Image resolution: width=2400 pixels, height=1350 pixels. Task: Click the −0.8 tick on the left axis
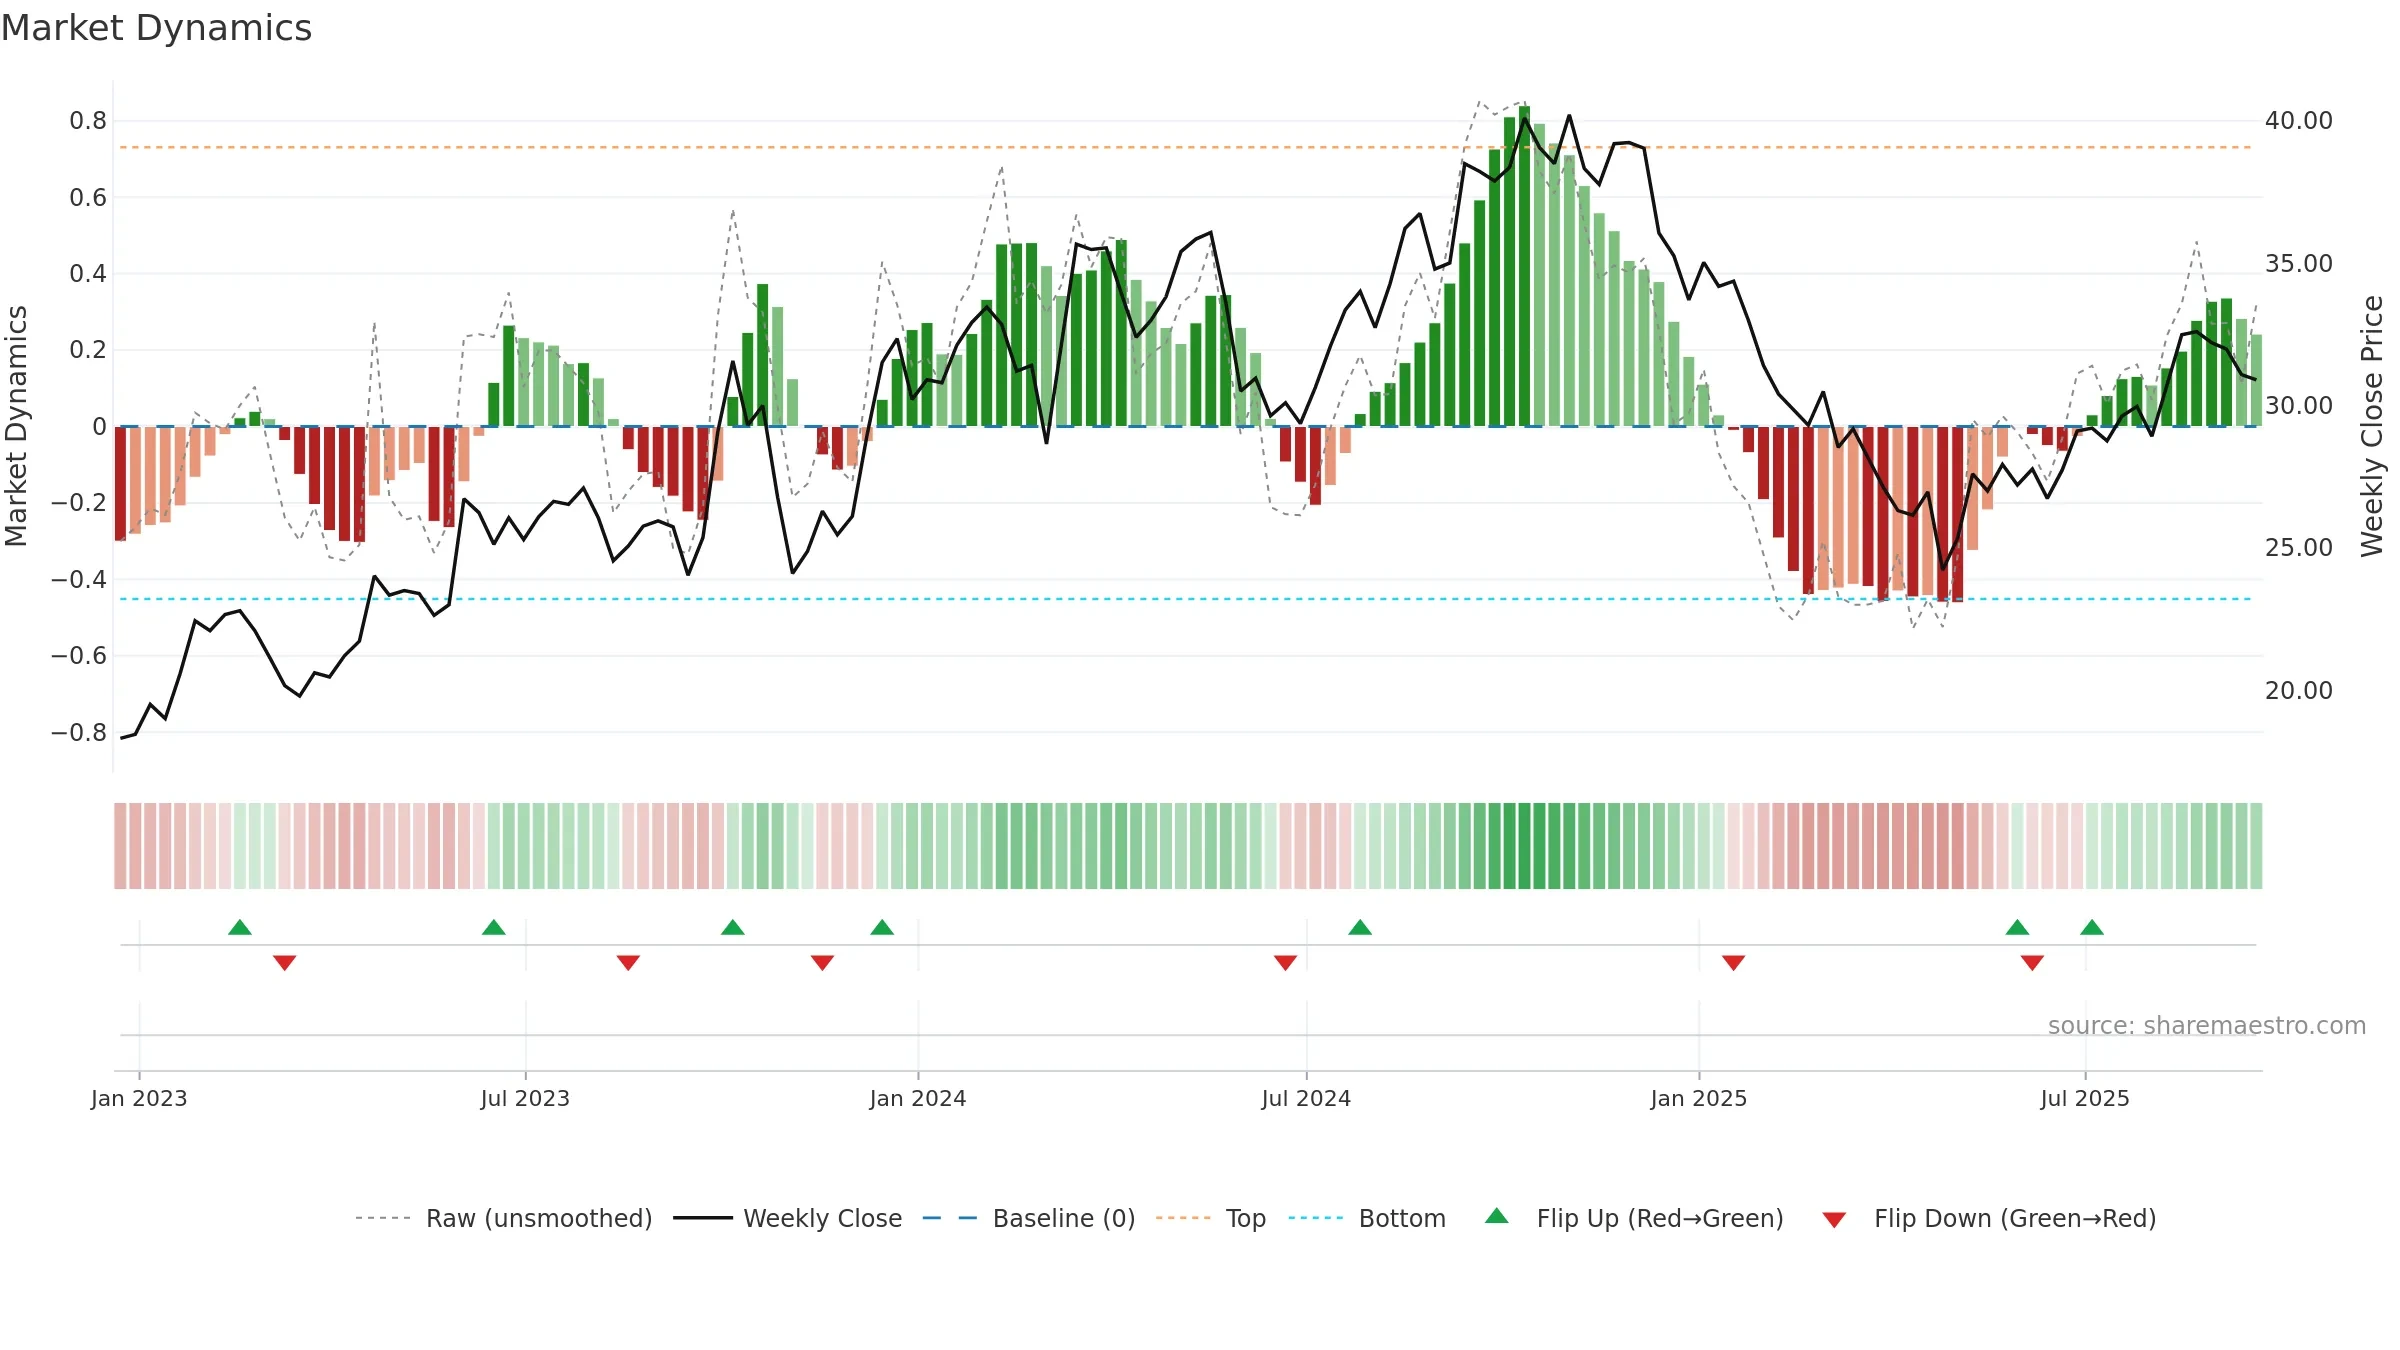(x=79, y=733)
